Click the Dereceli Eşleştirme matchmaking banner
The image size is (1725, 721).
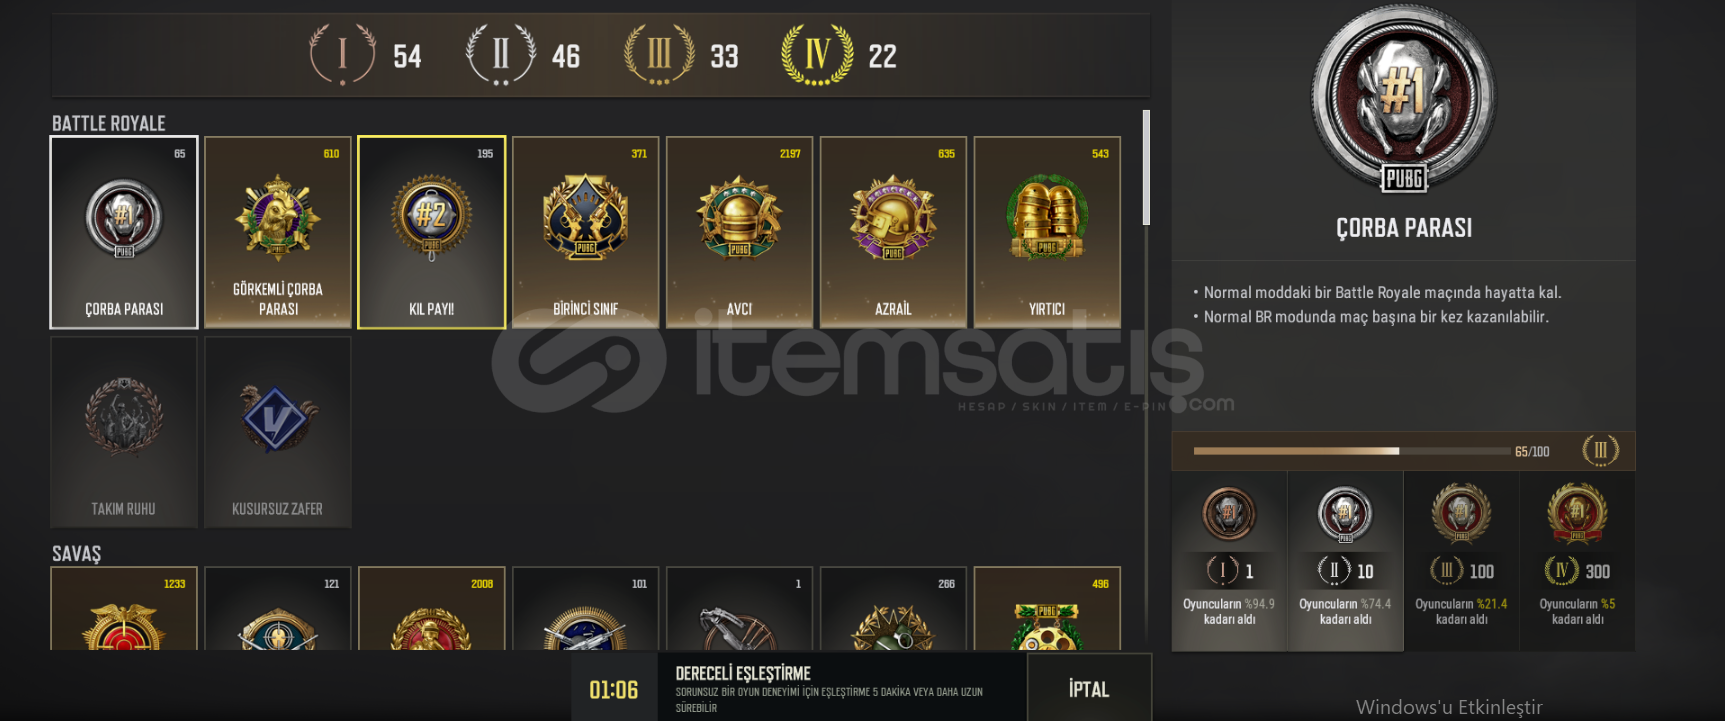[x=842, y=688]
